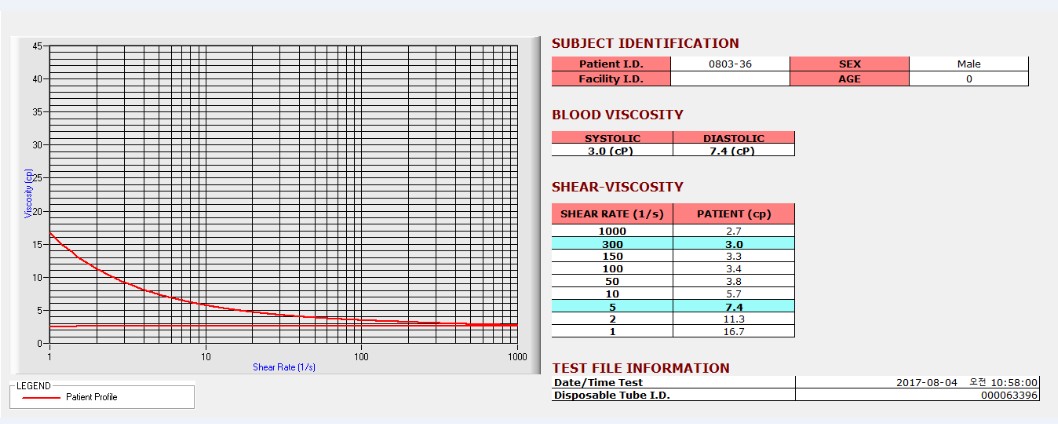Screen dimensions: 1058x424
Task: Select the highlighted shear rate 5 row
Action: 673,307
